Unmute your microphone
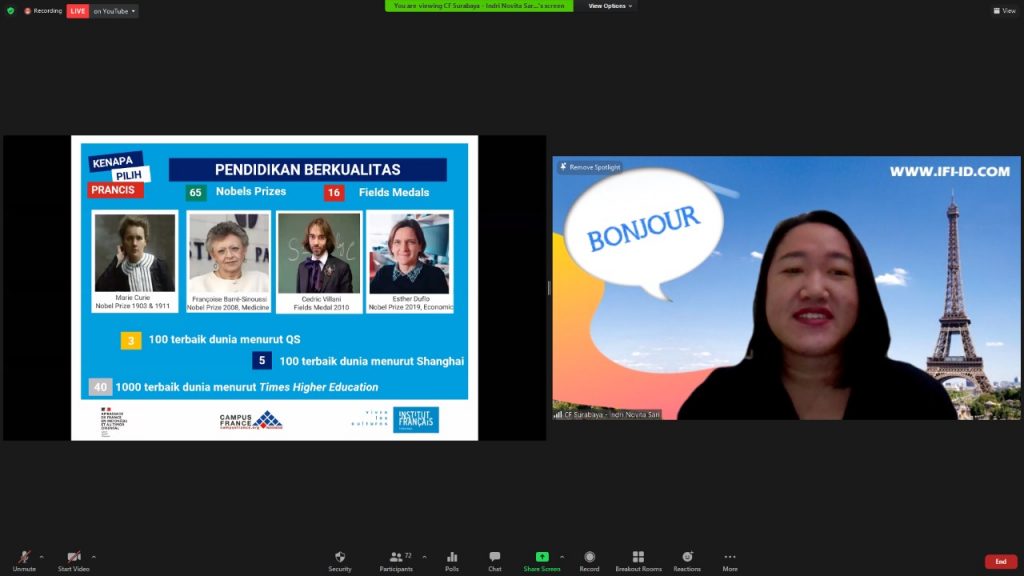Image resolution: width=1024 pixels, height=576 pixels. pyautogui.click(x=22, y=558)
